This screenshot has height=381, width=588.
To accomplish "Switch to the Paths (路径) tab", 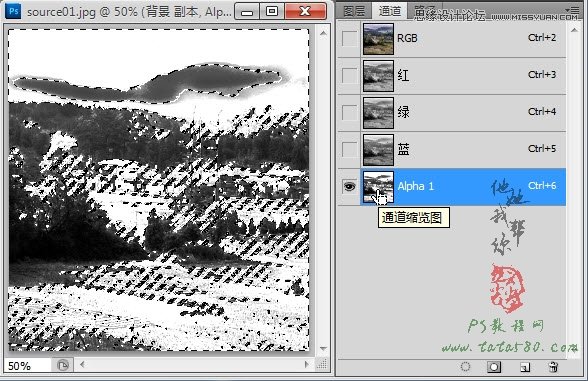I will point(425,11).
